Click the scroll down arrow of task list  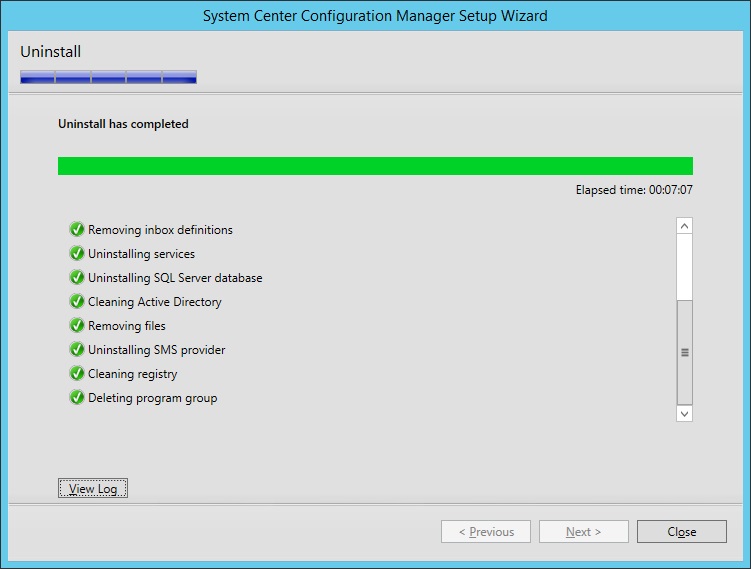coord(685,412)
